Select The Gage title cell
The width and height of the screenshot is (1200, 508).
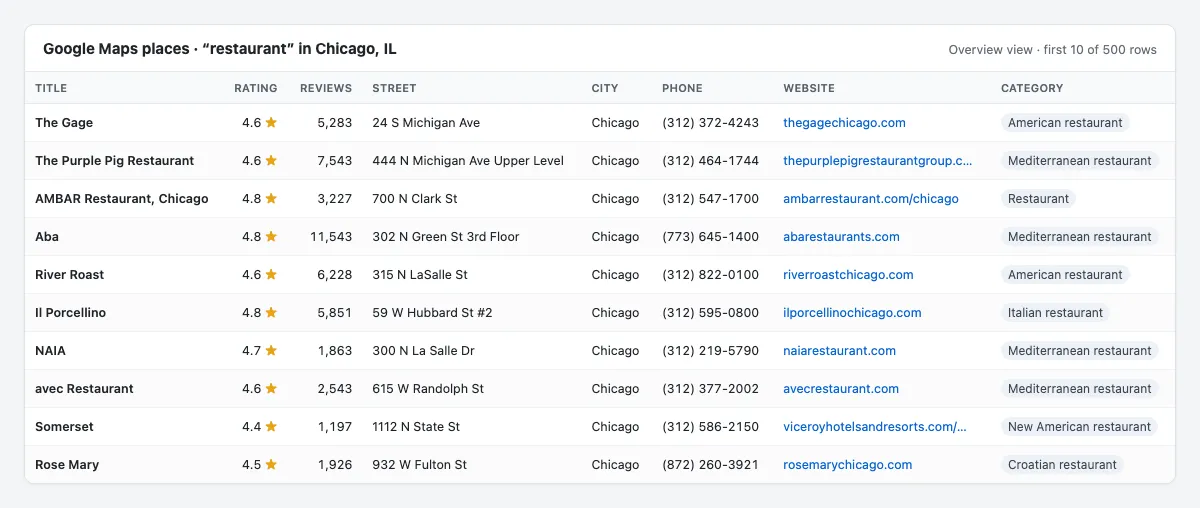[x=64, y=123]
